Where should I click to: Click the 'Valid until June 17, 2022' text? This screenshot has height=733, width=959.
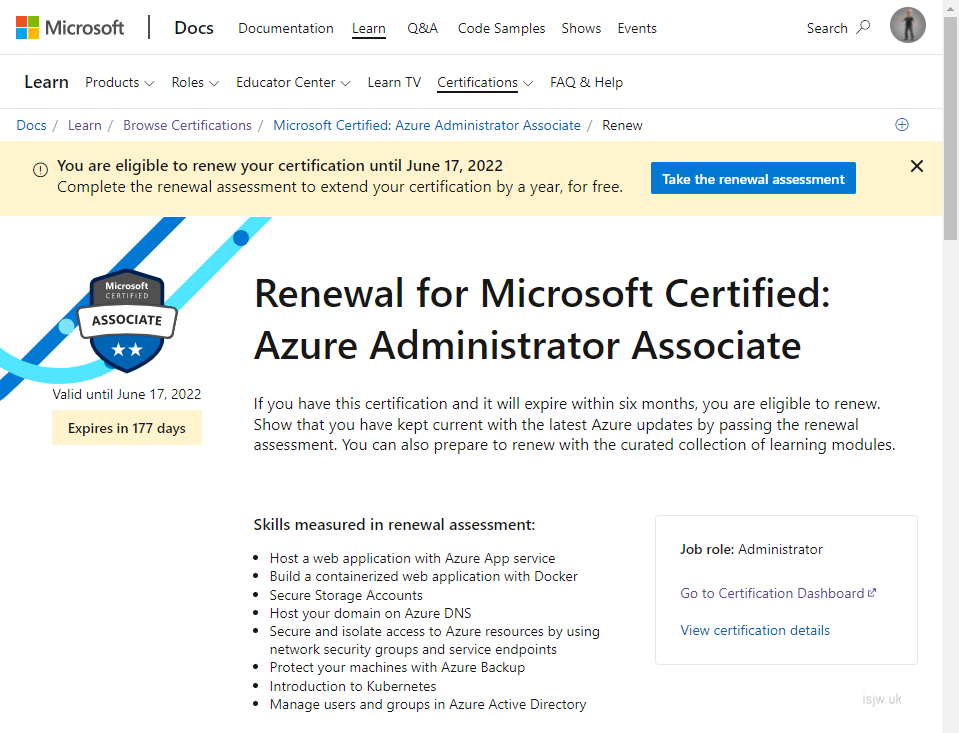[x=127, y=394]
